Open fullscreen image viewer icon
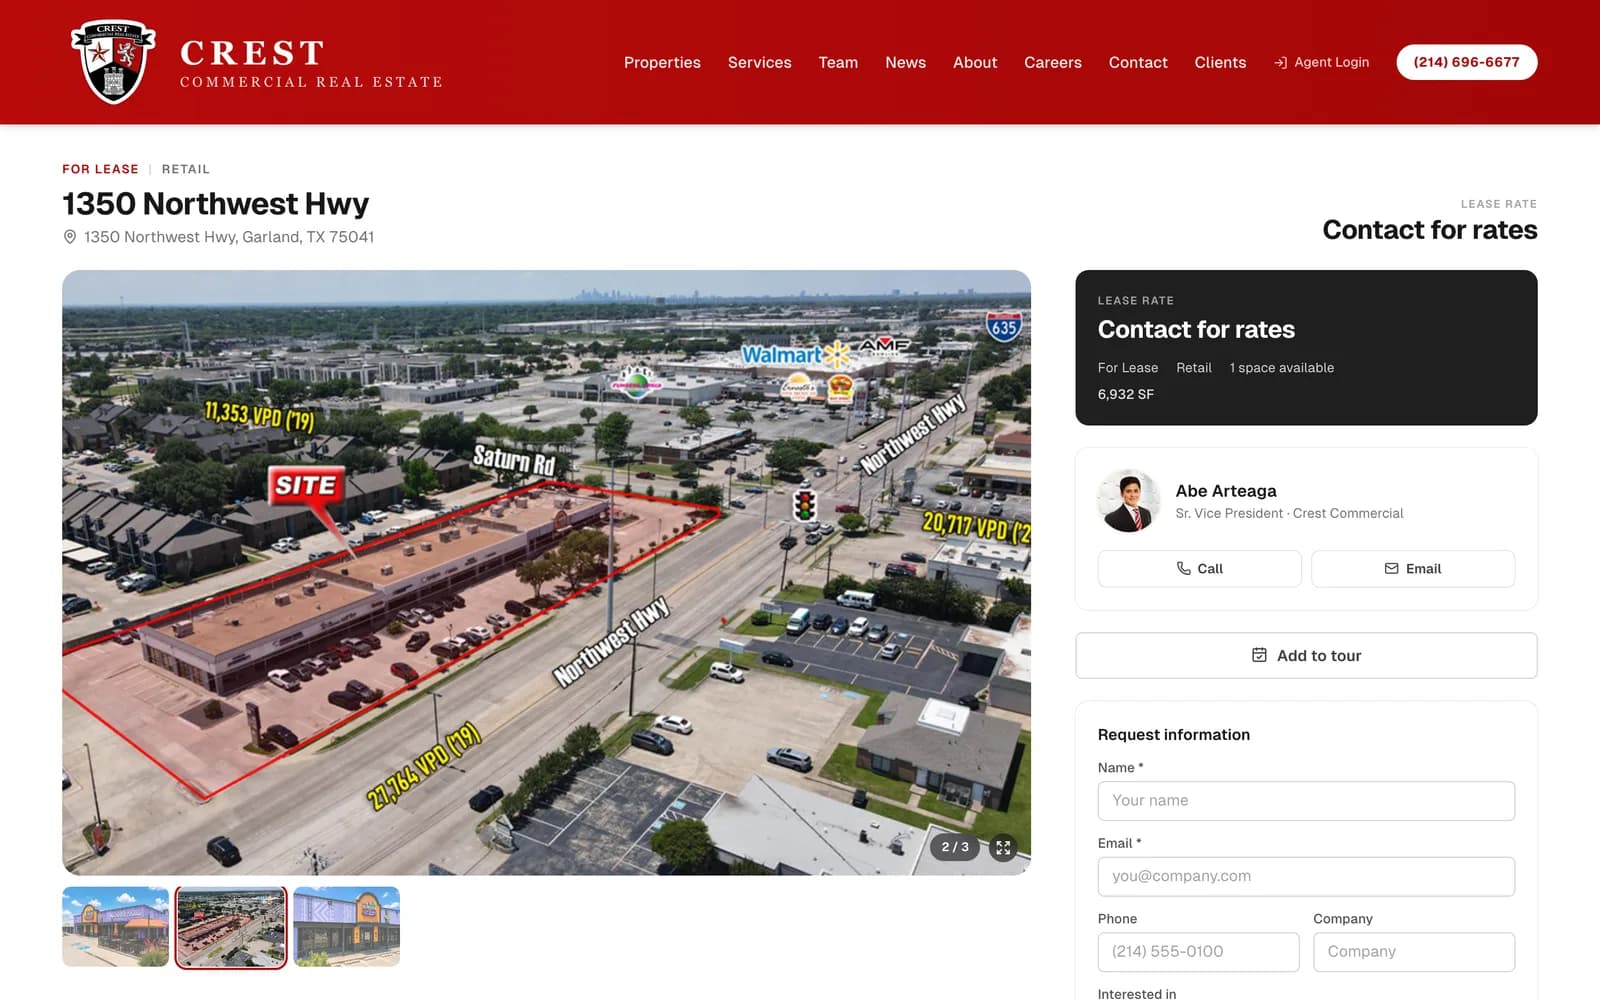Screen dimensions: 1600x1000 1003,847
